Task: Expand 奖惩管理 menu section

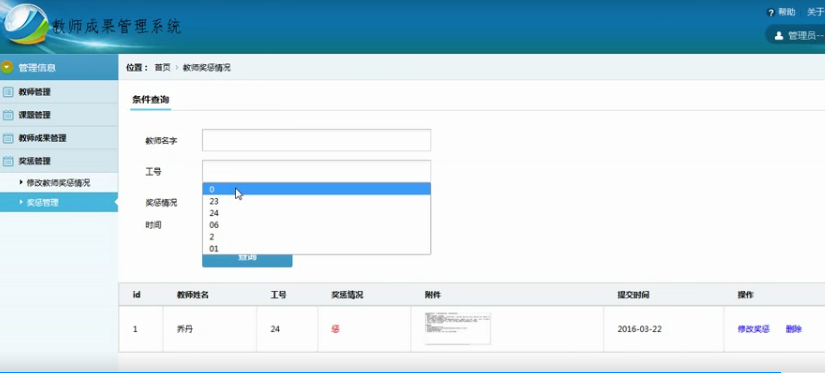Action: click(x=59, y=161)
